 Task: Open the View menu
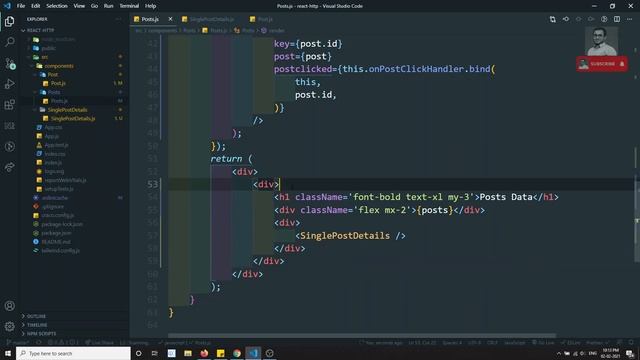pyautogui.click(x=79, y=6)
